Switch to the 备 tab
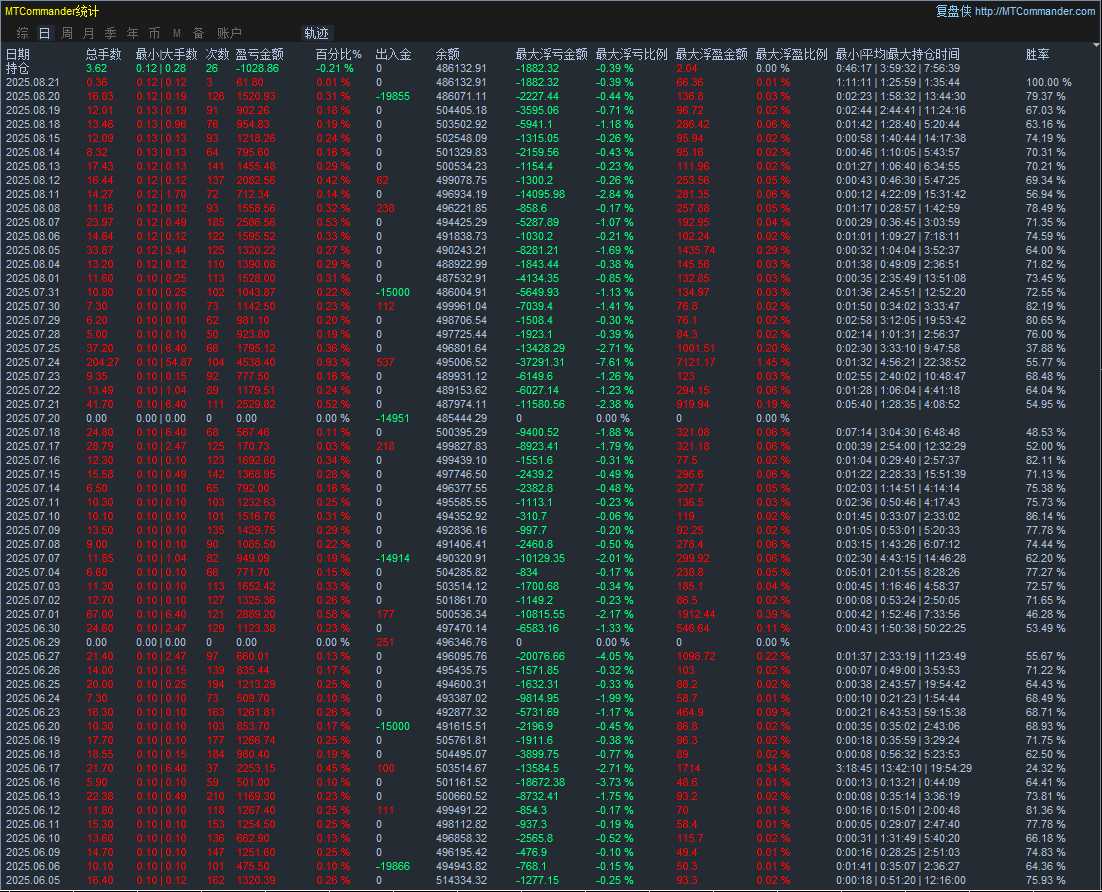 (198, 33)
